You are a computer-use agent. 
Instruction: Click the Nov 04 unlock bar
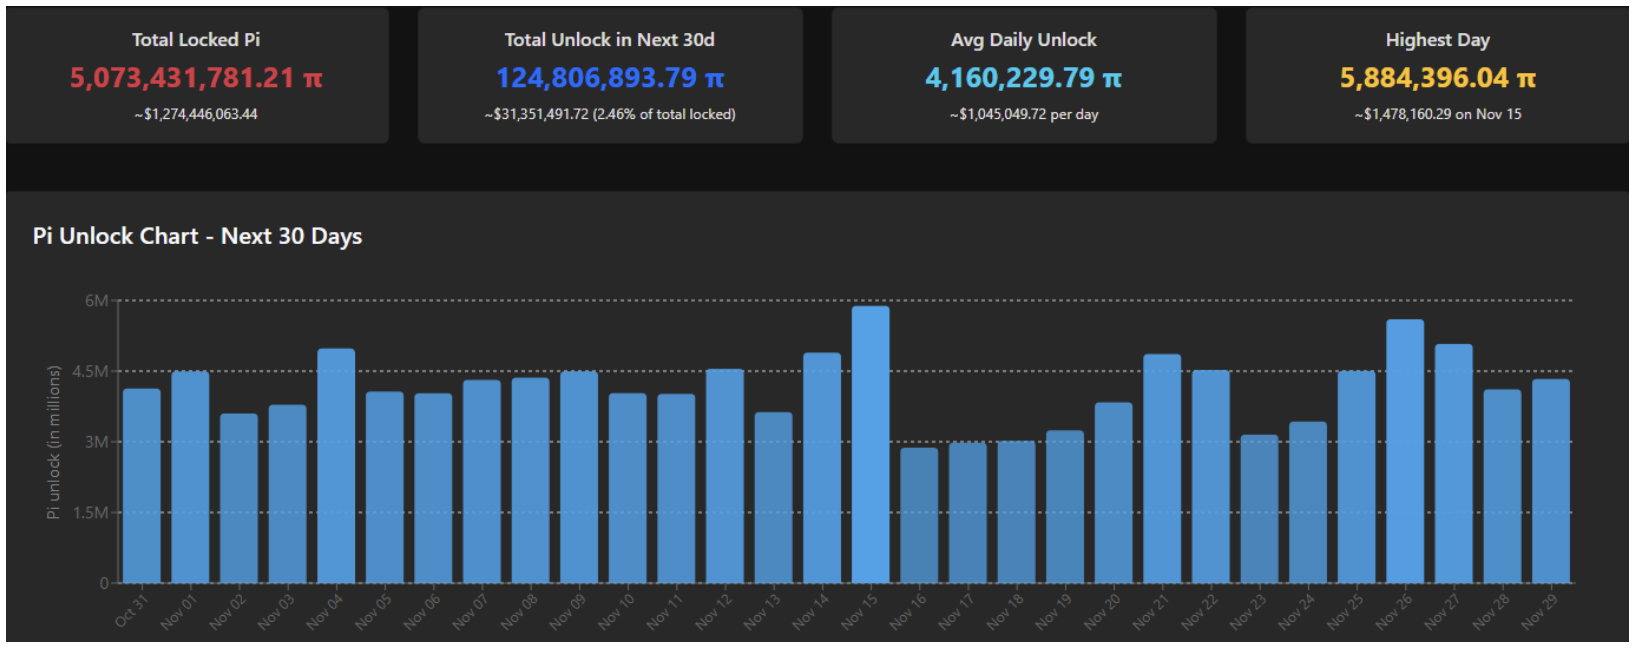[336, 466]
